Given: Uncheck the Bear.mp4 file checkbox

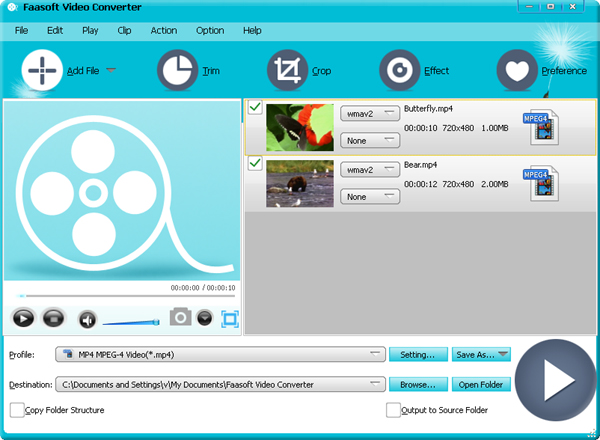Looking at the screenshot, I should point(255,163).
